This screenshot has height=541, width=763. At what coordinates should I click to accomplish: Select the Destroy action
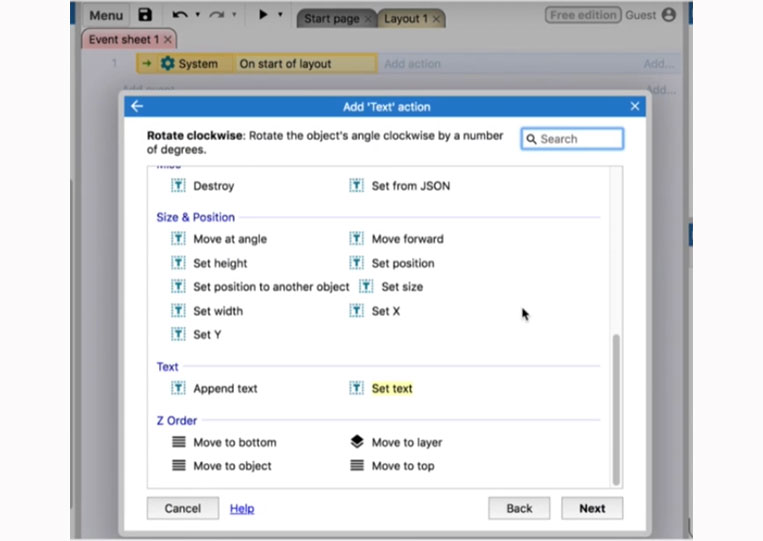tap(214, 186)
